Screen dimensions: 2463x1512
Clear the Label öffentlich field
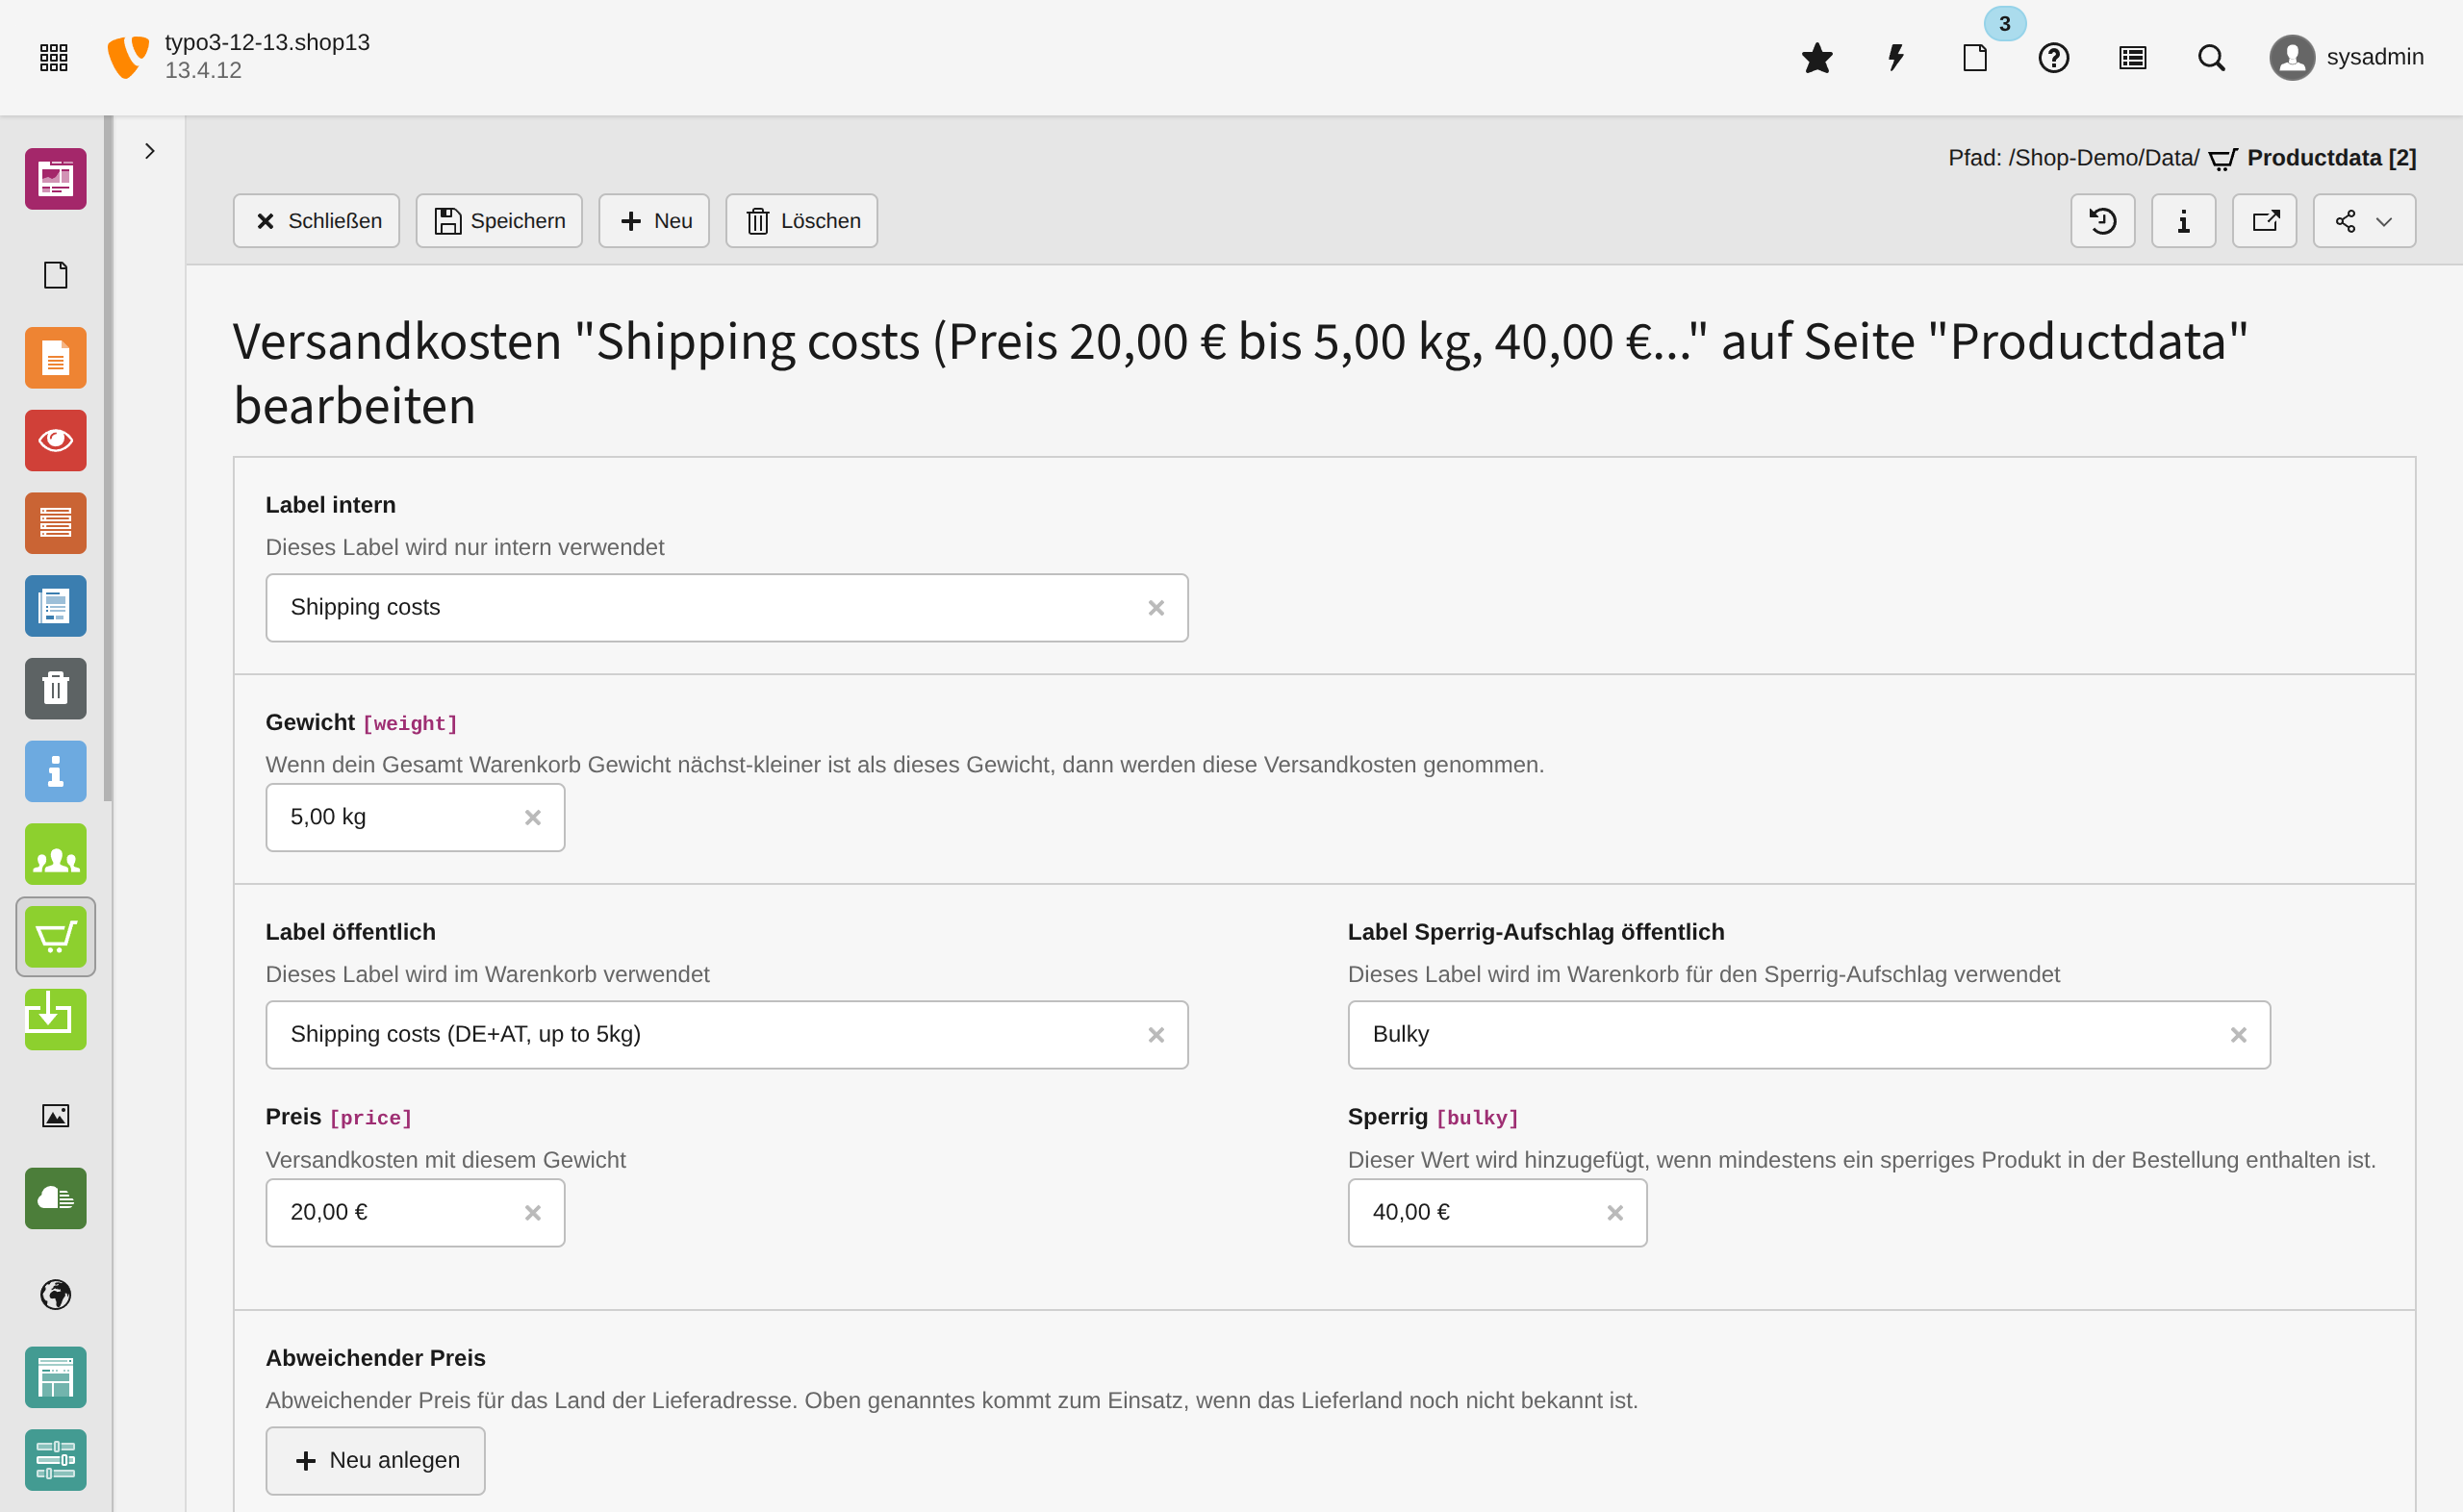(1156, 1035)
